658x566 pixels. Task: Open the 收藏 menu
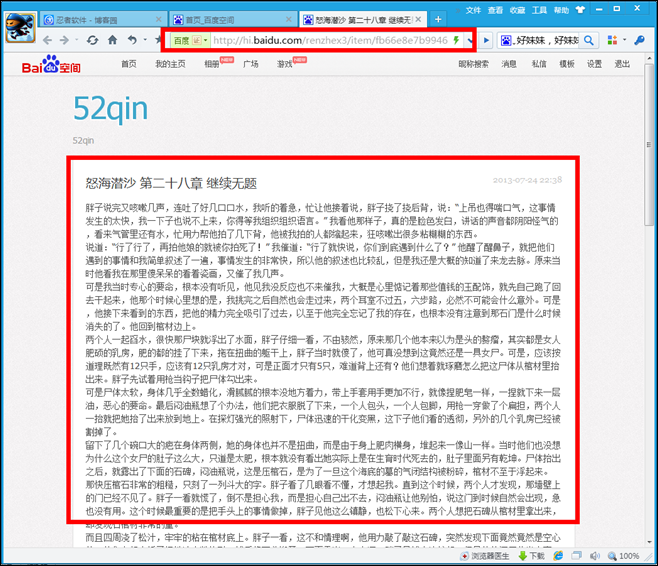pos(517,10)
